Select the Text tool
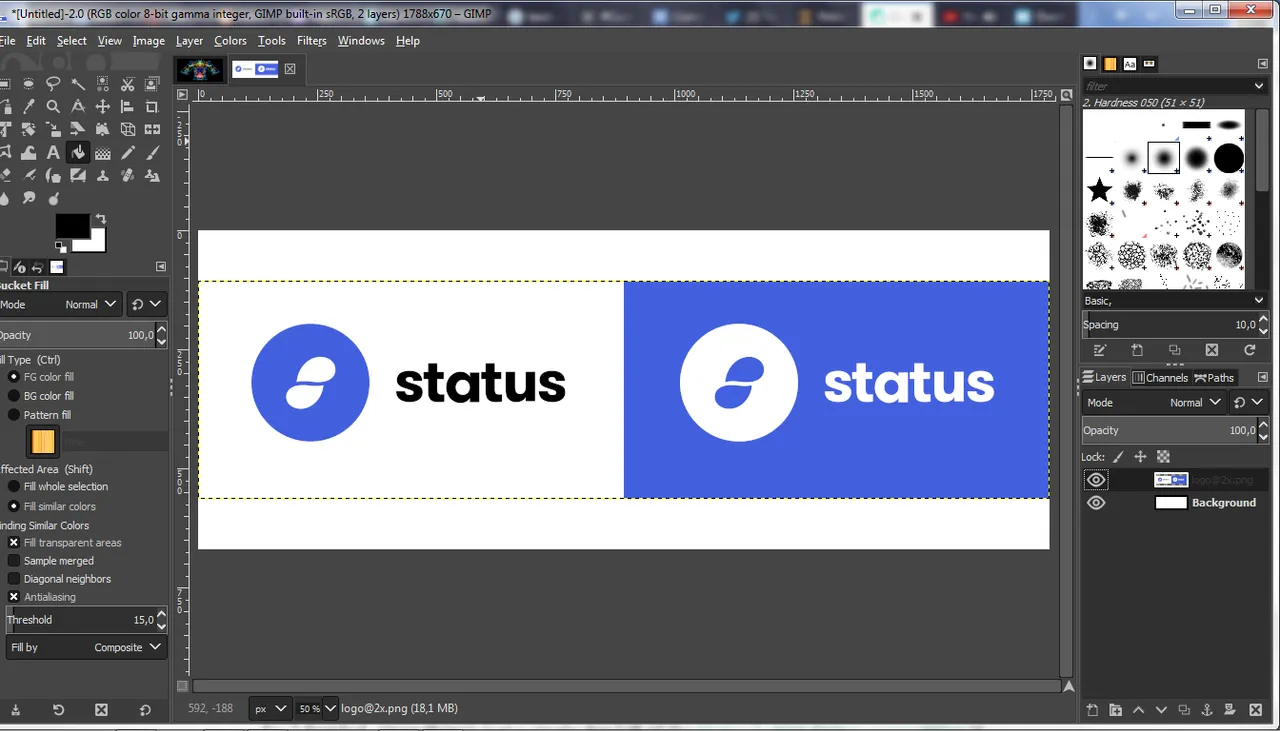The width and height of the screenshot is (1280, 731). coord(53,153)
